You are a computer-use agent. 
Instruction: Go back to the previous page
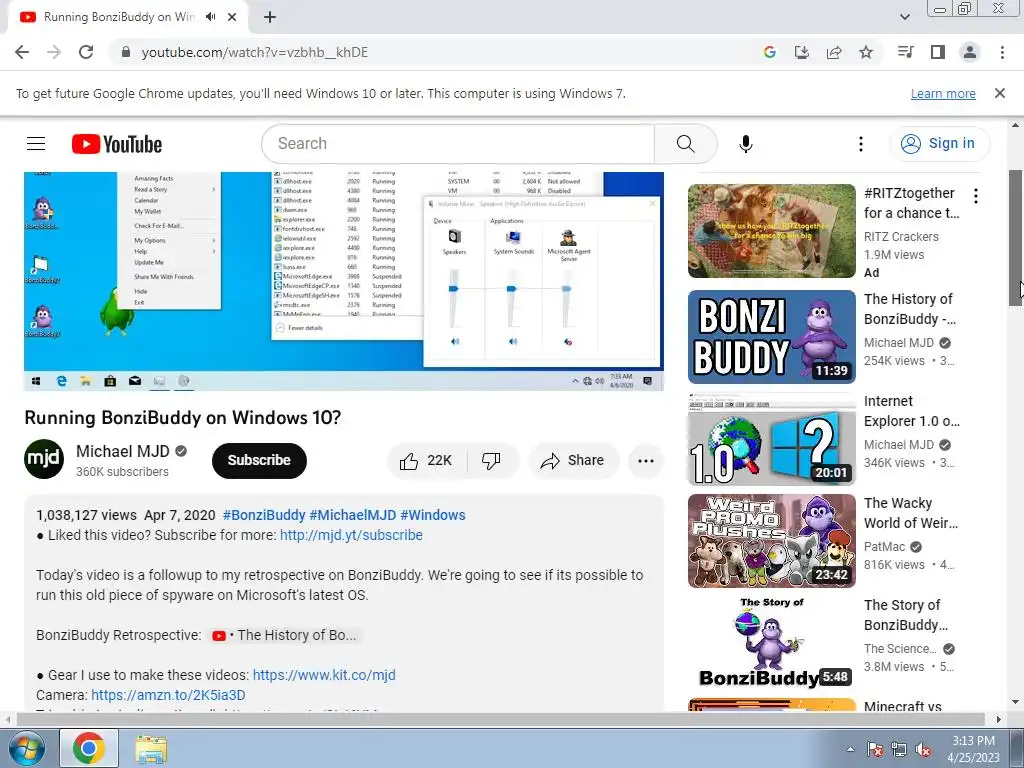coord(22,52)
